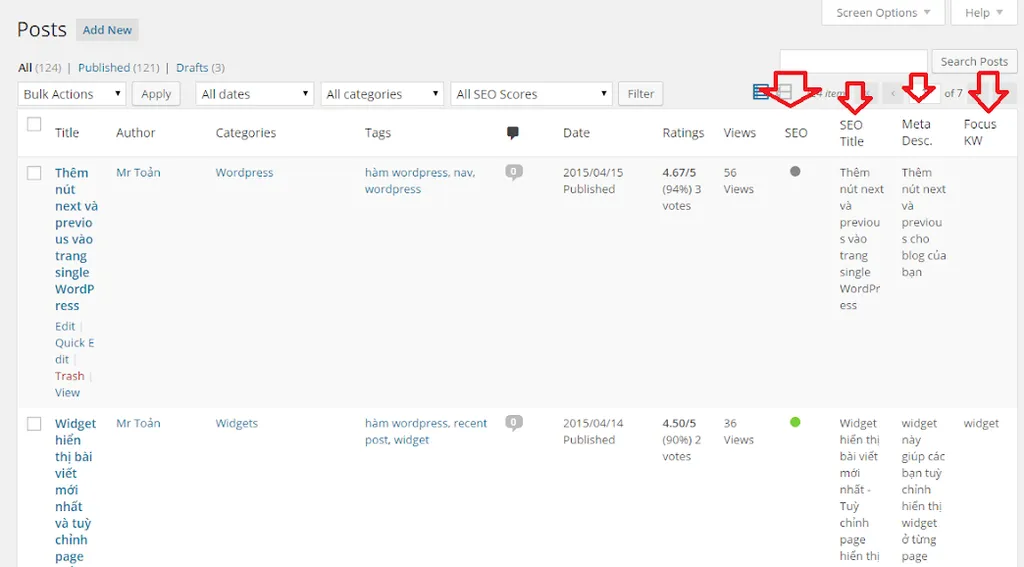Go to previous page arrow in pagination
Image resolution: width=1024 pixels, height=567 pixels.
[893, 94]
